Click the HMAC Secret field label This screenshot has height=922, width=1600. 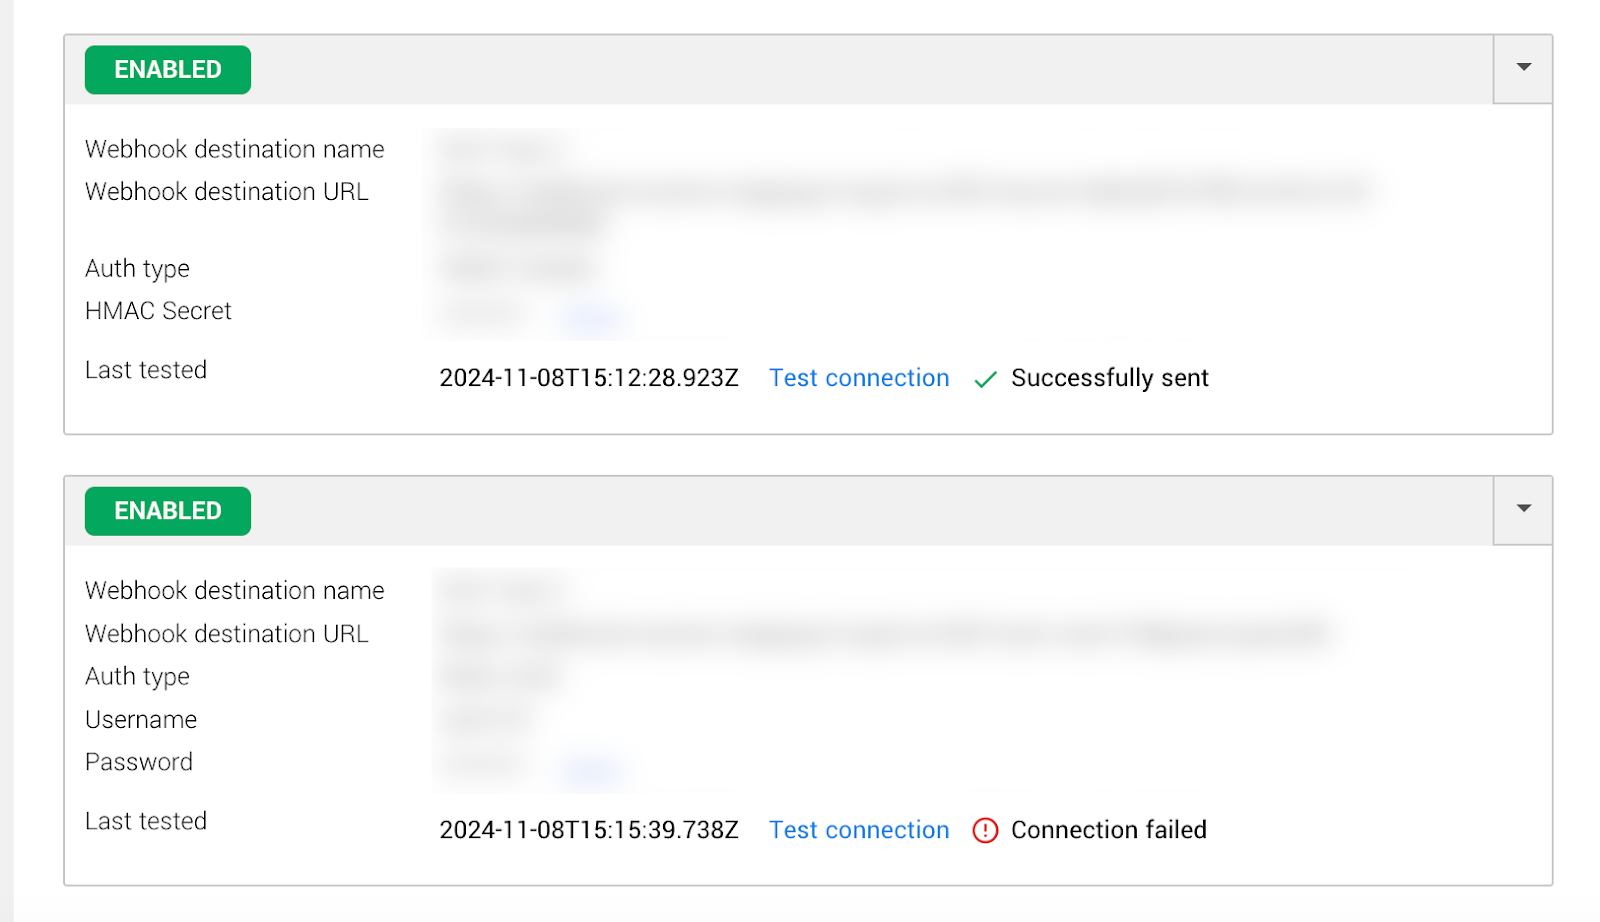click(x=158, y=311)
